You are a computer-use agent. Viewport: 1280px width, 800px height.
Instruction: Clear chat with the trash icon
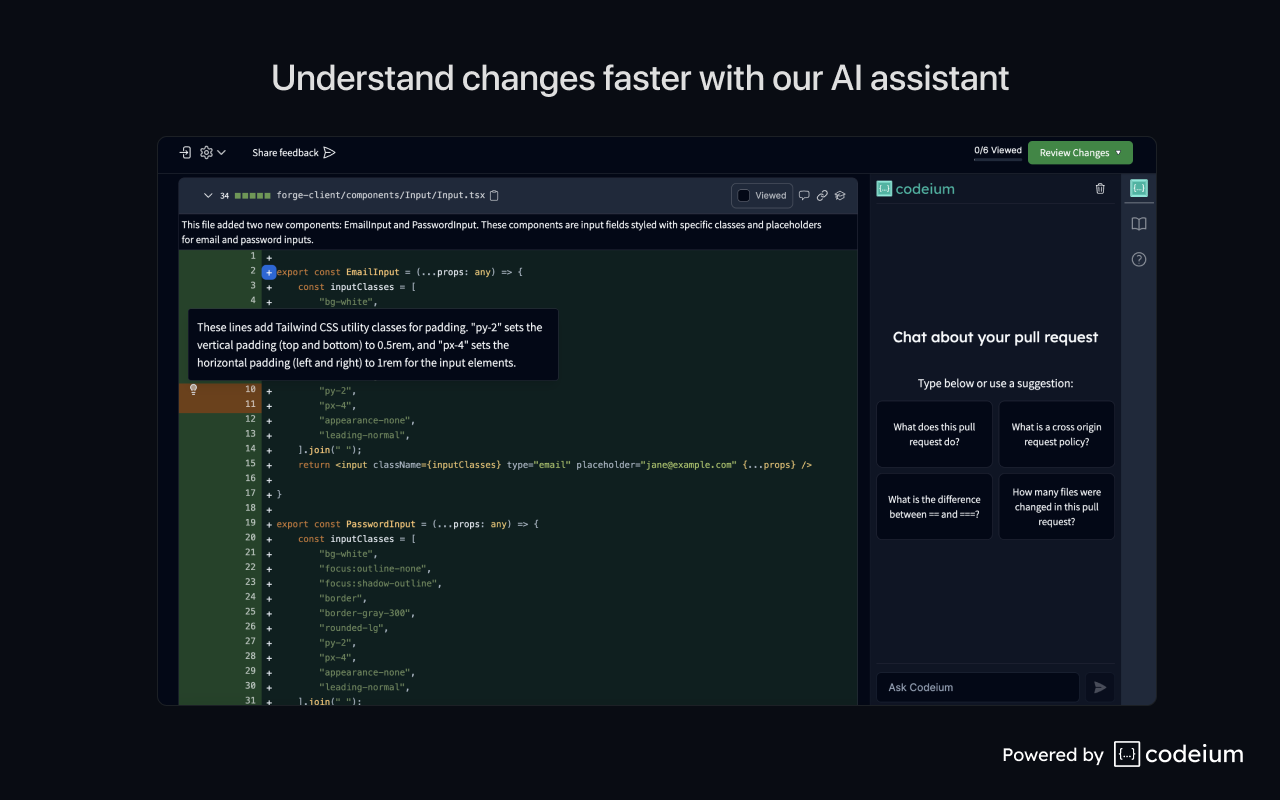coord(1100,188)
